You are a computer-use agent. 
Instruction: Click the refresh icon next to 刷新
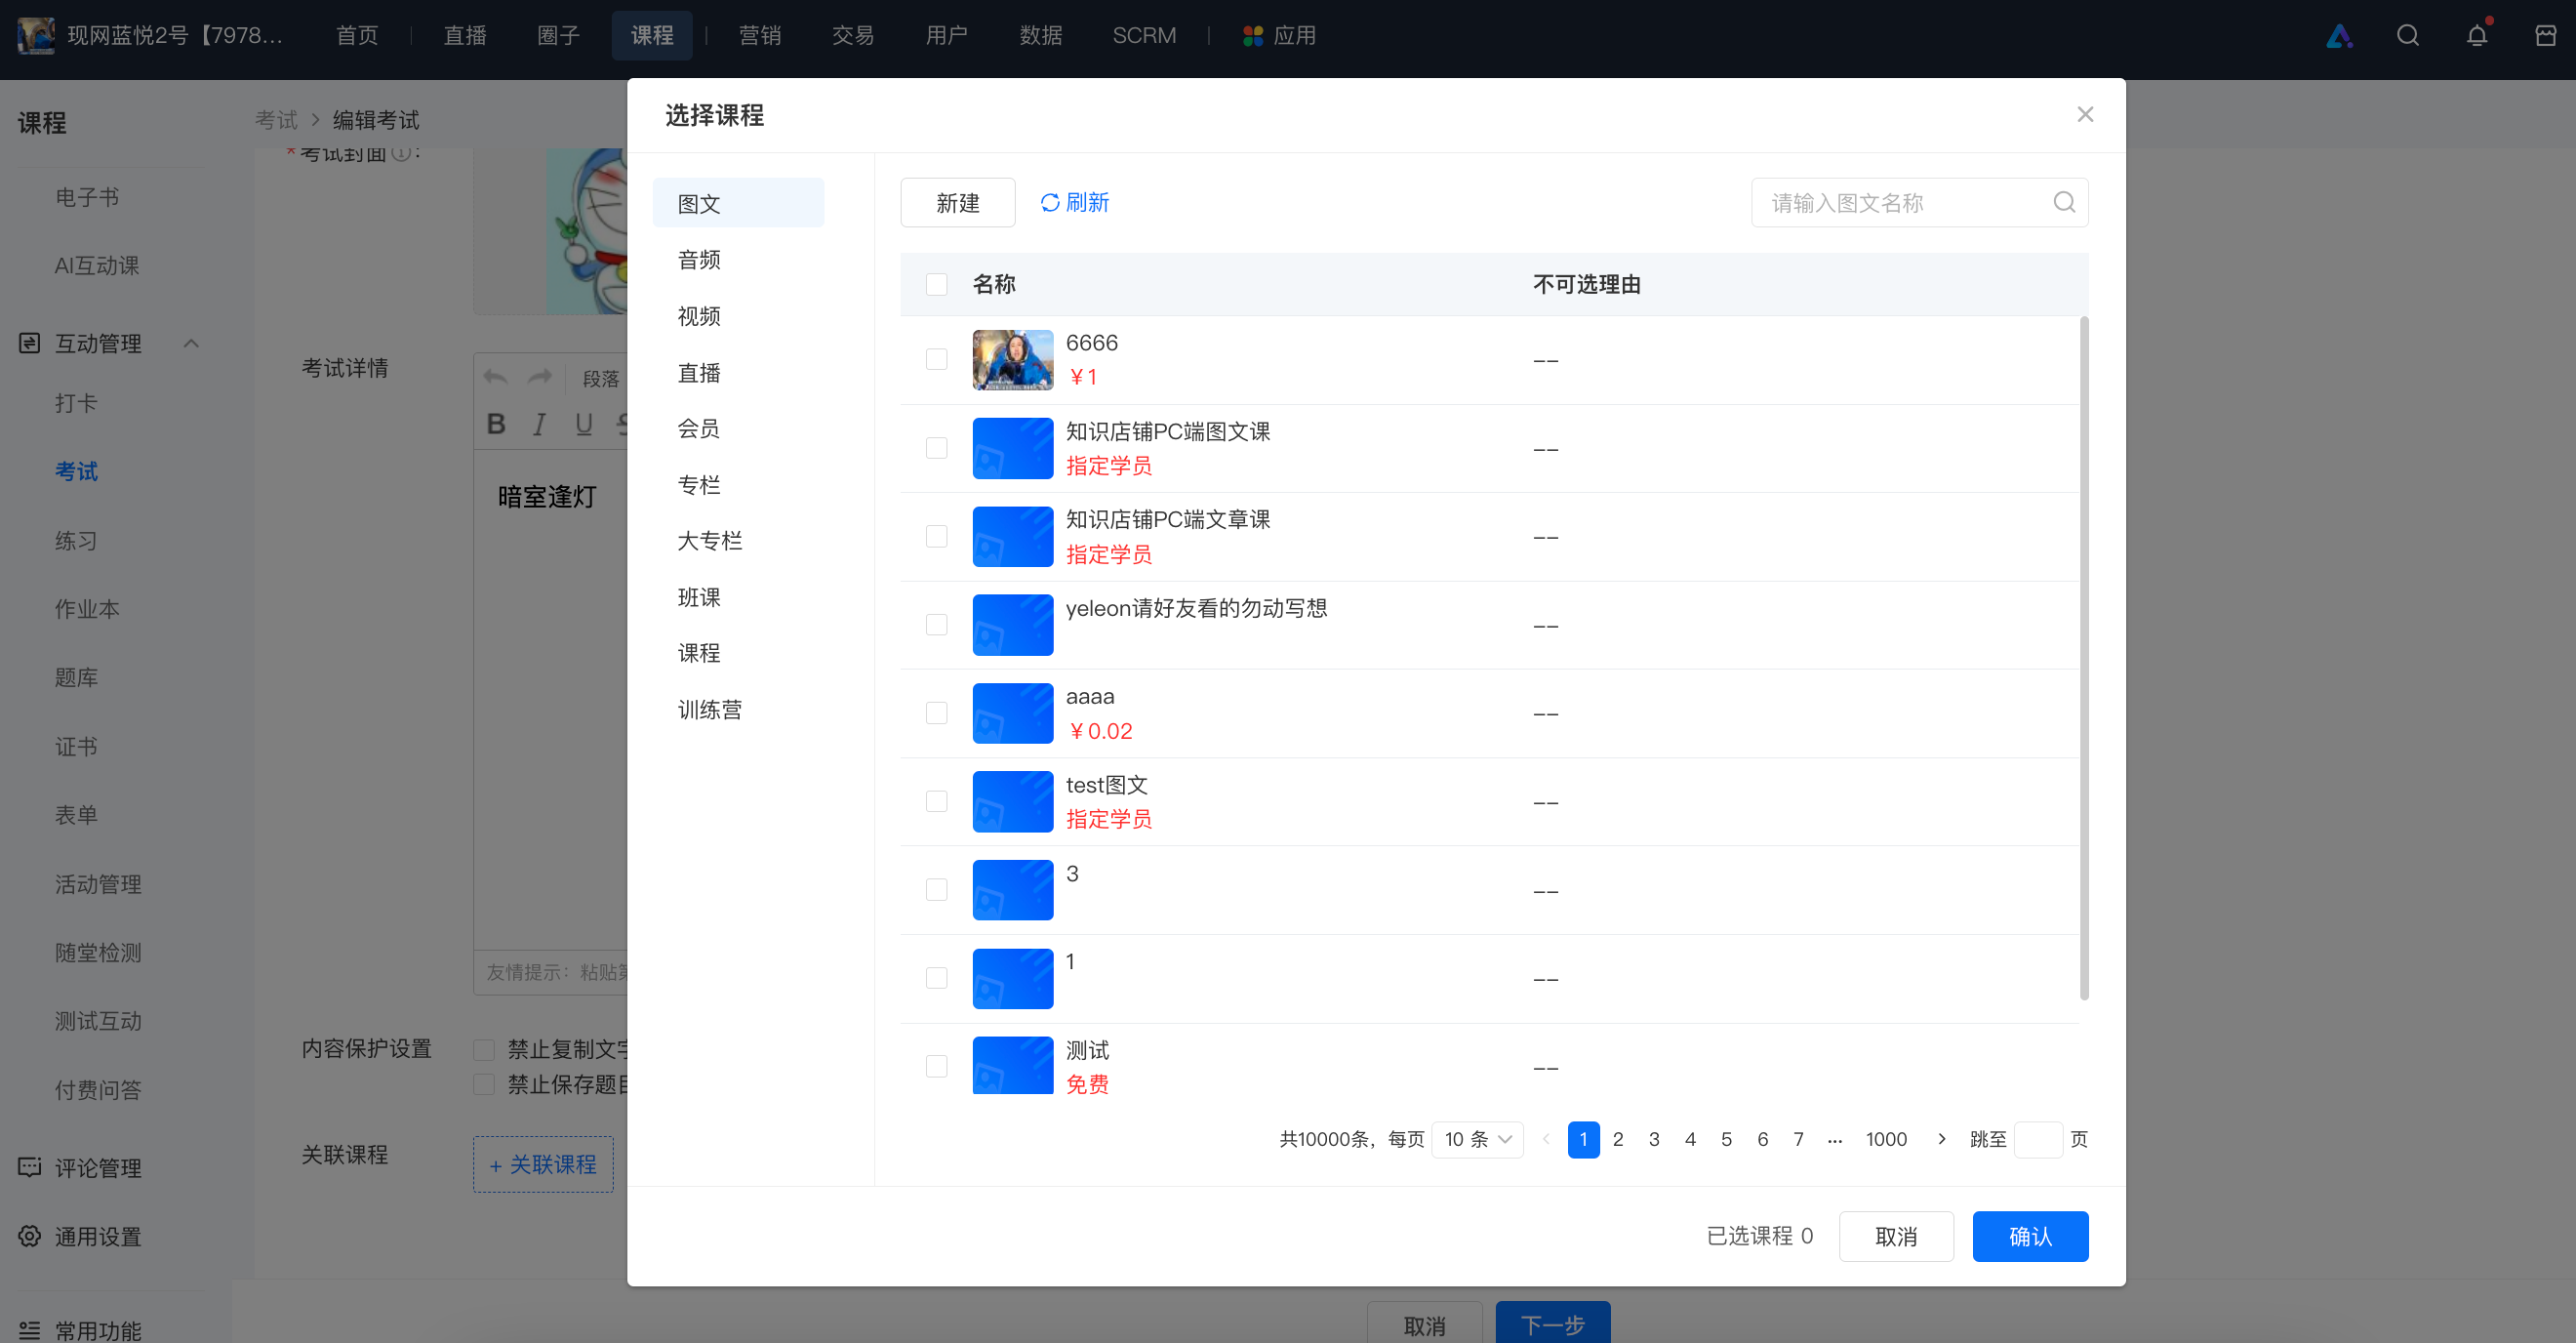click(1049, 203)
